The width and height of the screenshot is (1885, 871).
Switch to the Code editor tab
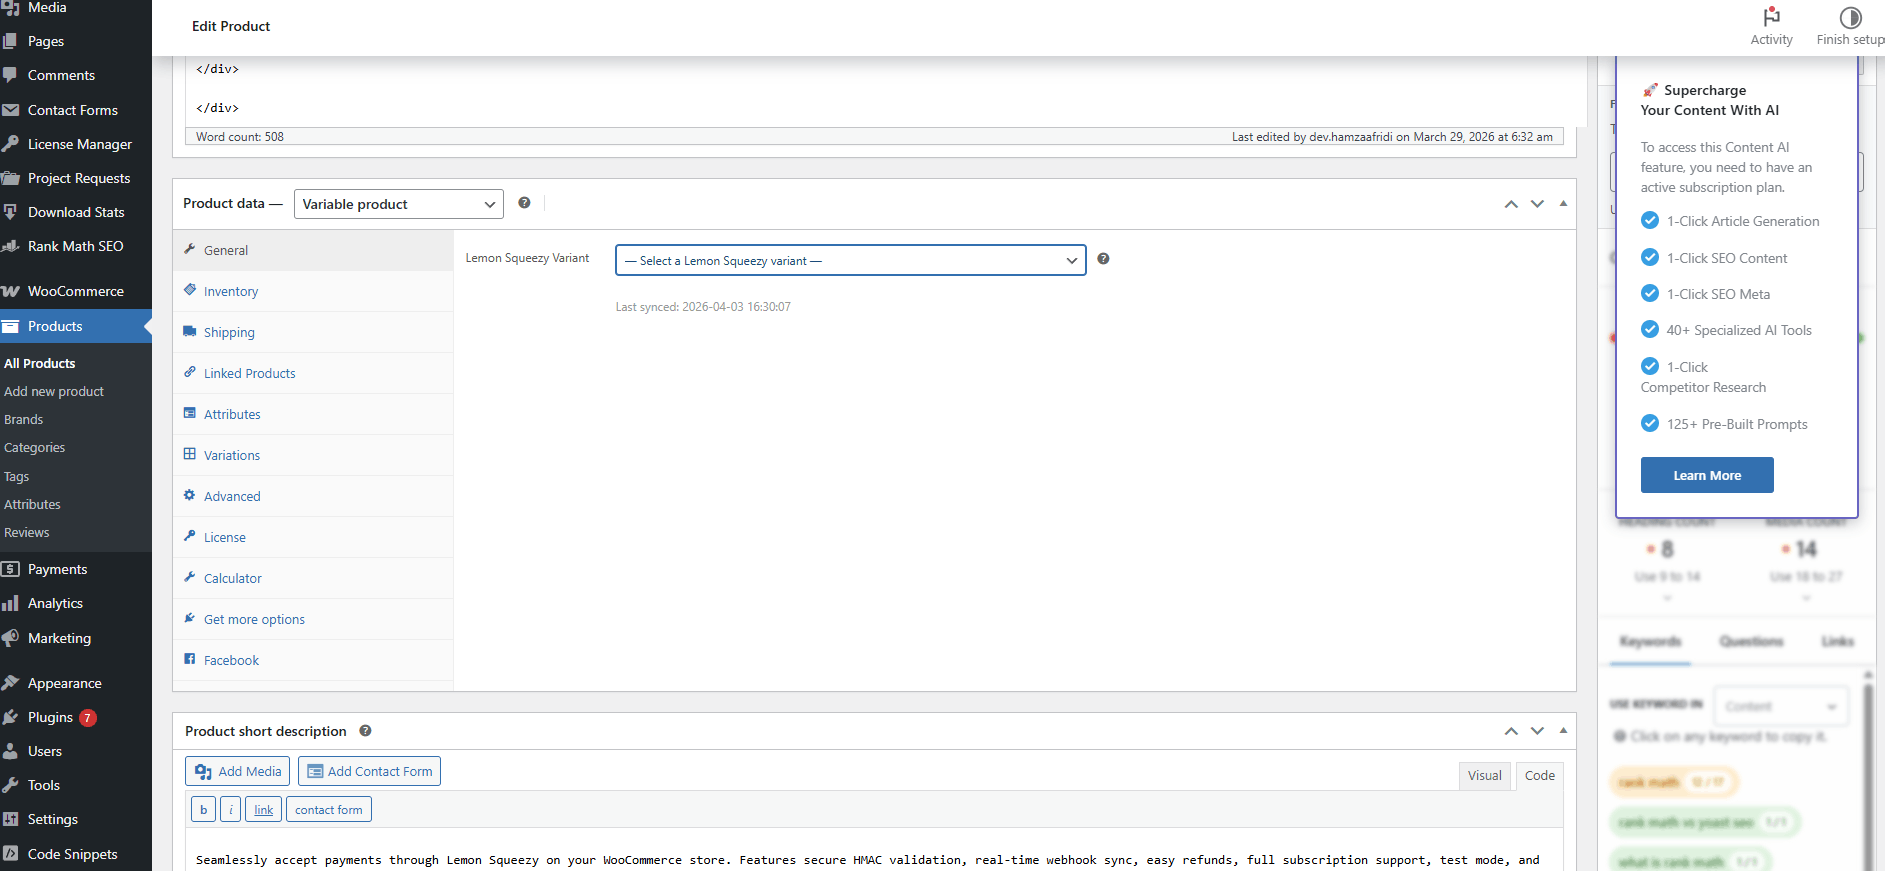[1539, 775]
